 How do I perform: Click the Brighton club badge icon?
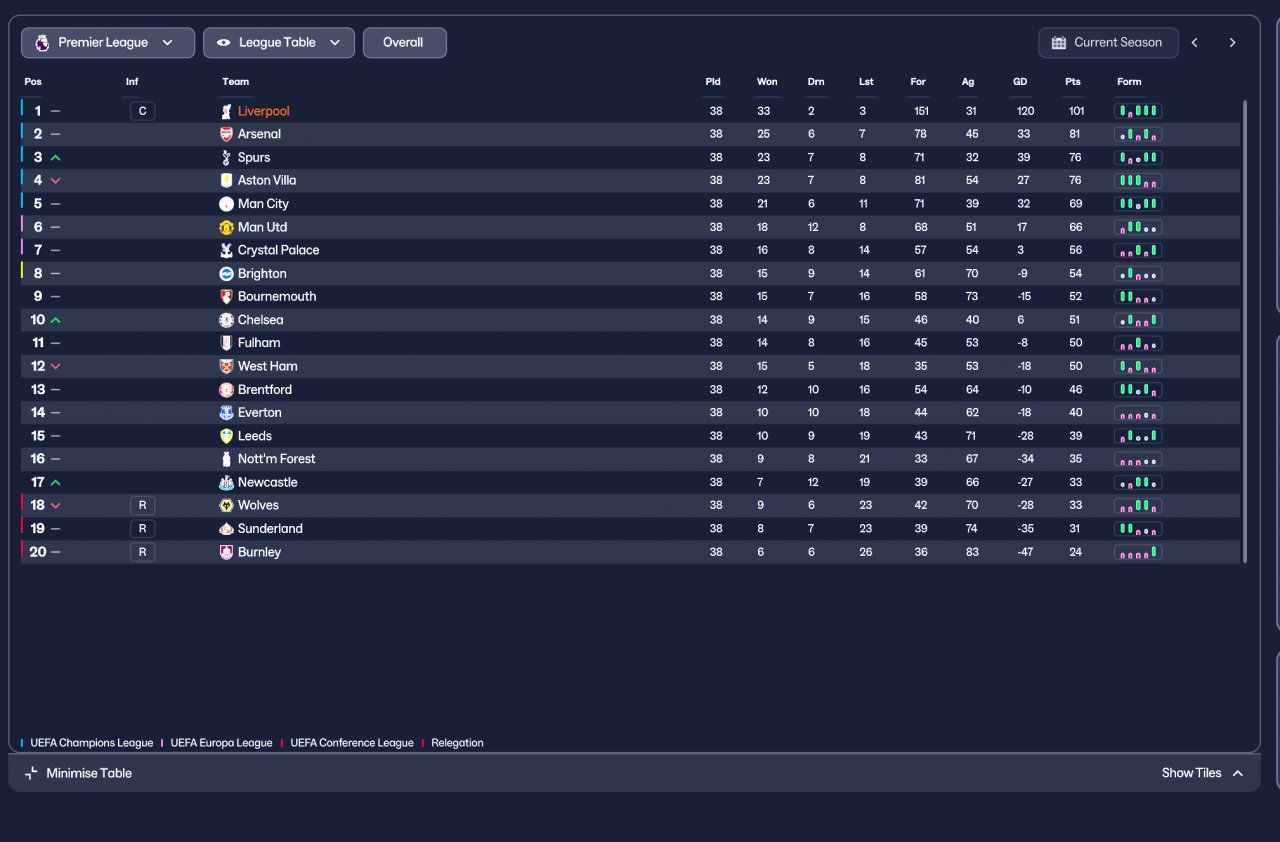pyautogui.click(x=226, y=273)
